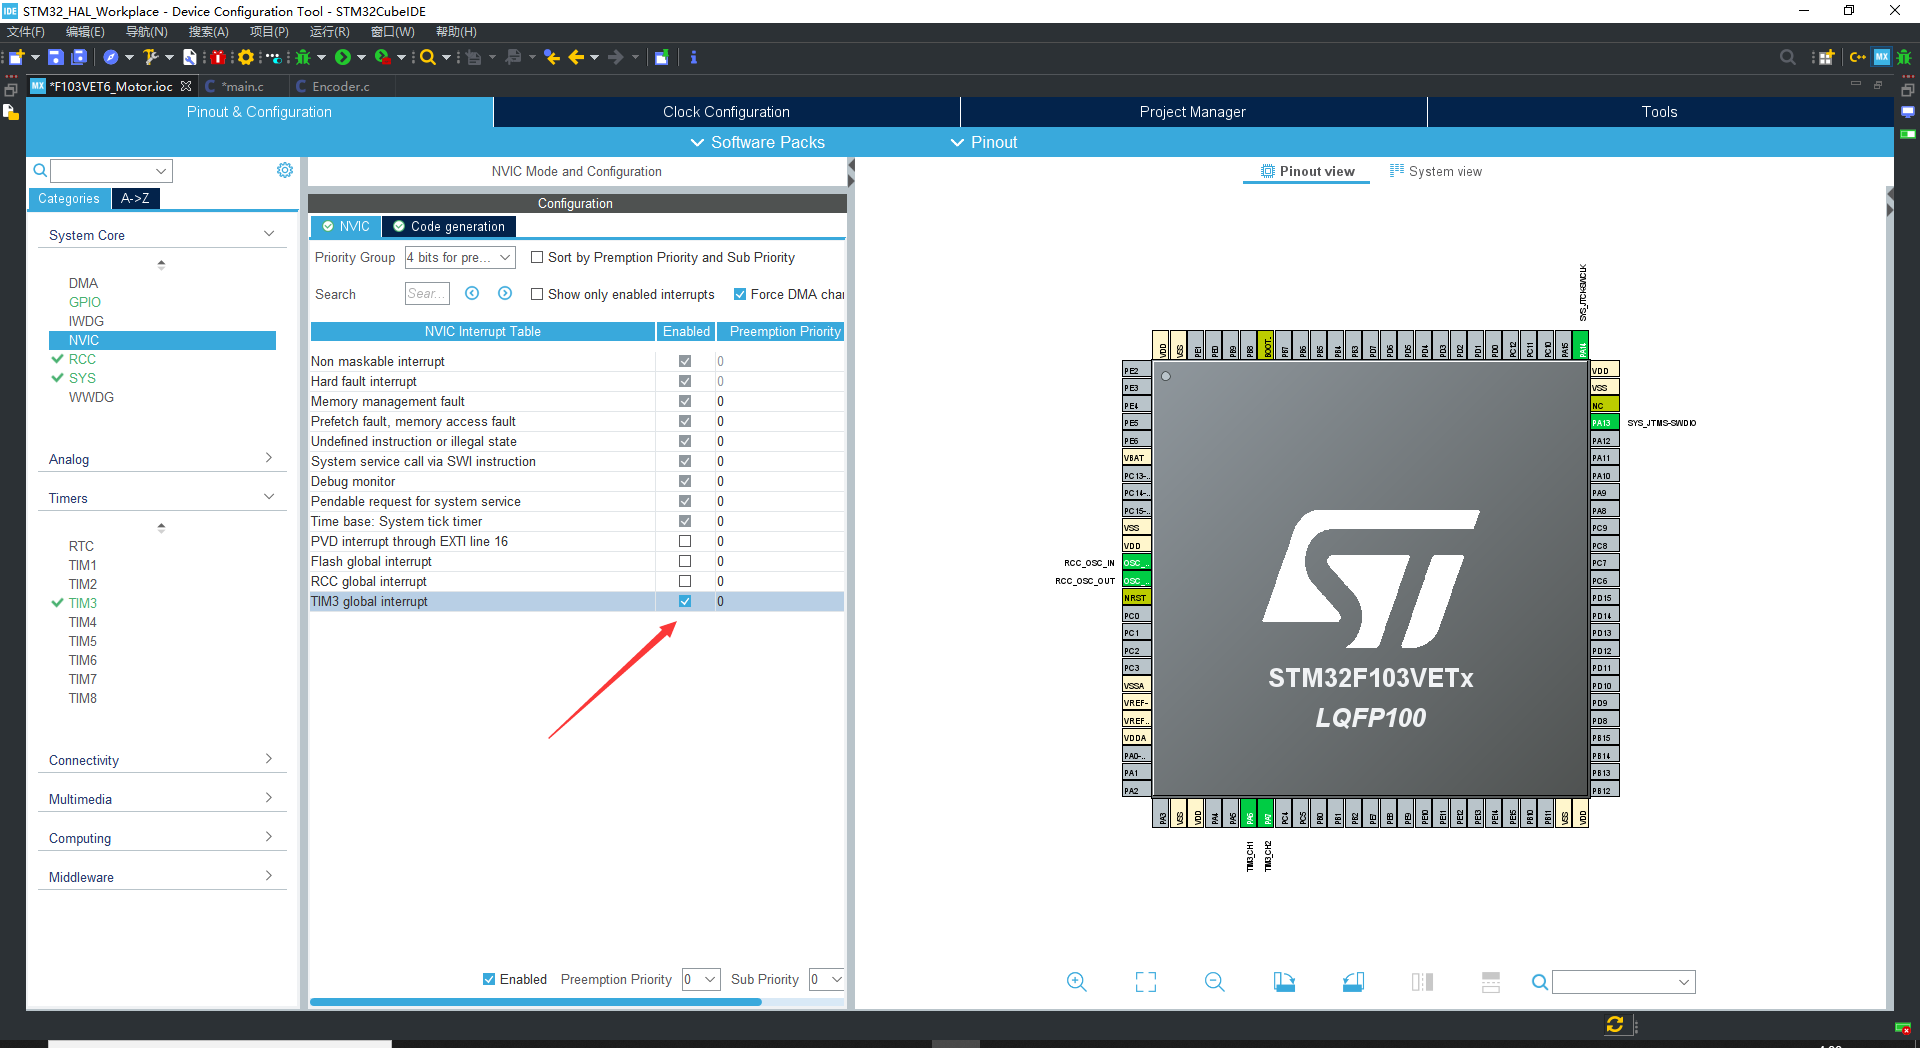Image resolution: width=1920 pixels, height=1048 pixels.
Task: Open the Preemption Priority dropdown at bottom
Action: pos(701,979)
